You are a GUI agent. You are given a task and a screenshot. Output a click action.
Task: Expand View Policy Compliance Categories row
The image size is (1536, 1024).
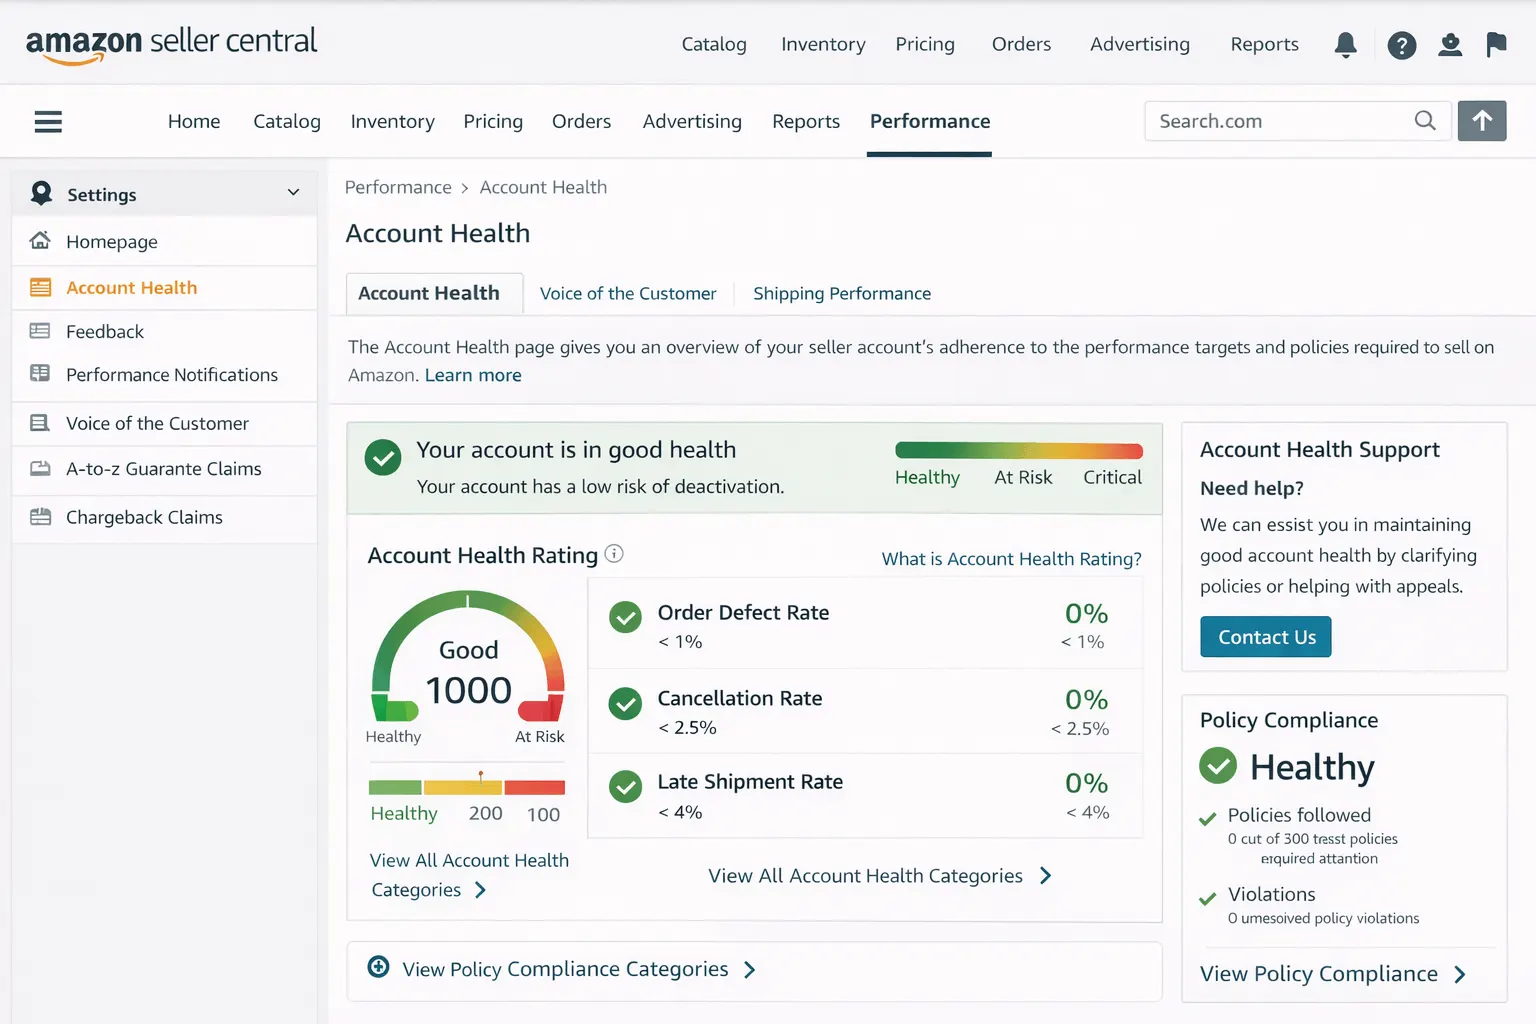565,969
